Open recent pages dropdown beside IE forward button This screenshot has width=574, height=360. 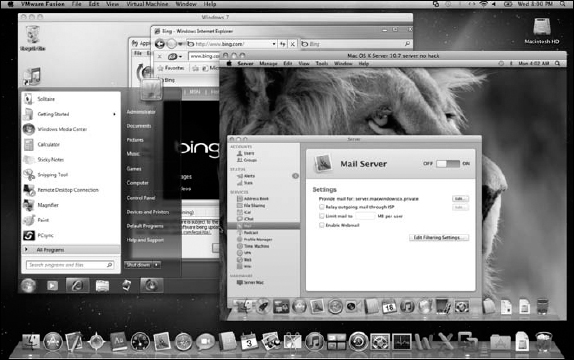click(180, 44)
